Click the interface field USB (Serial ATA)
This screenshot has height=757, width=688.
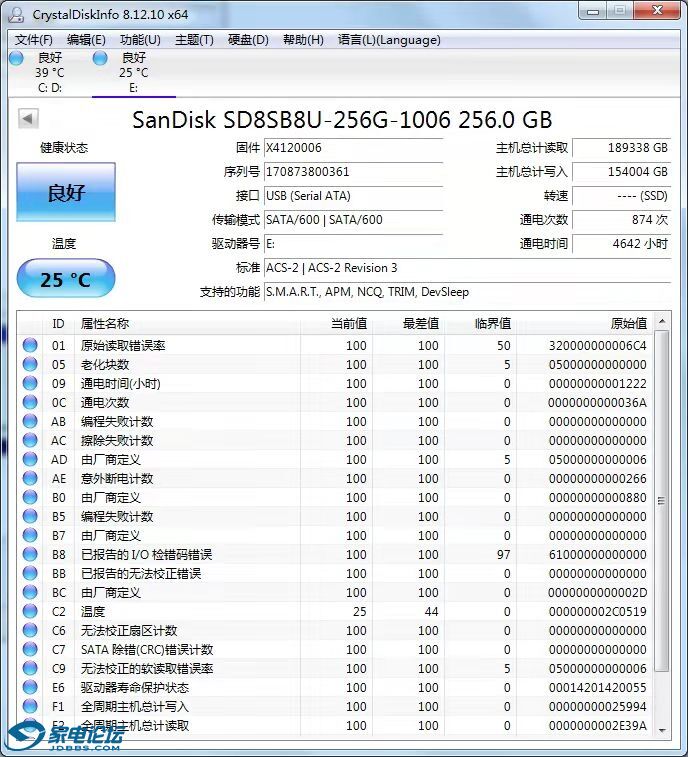coord(353,196)
